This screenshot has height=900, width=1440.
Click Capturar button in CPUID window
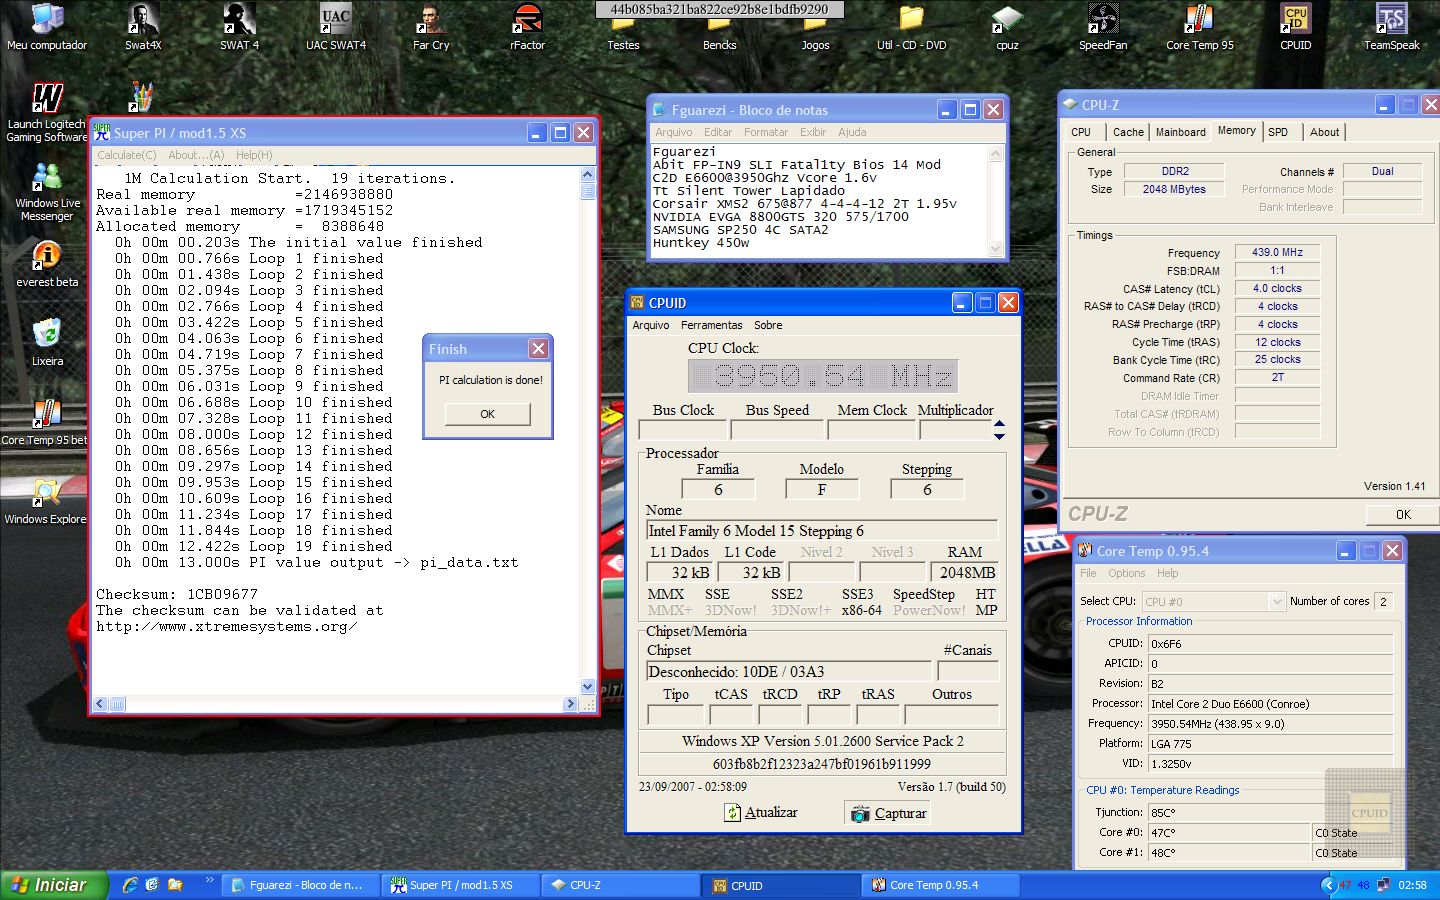888,813
